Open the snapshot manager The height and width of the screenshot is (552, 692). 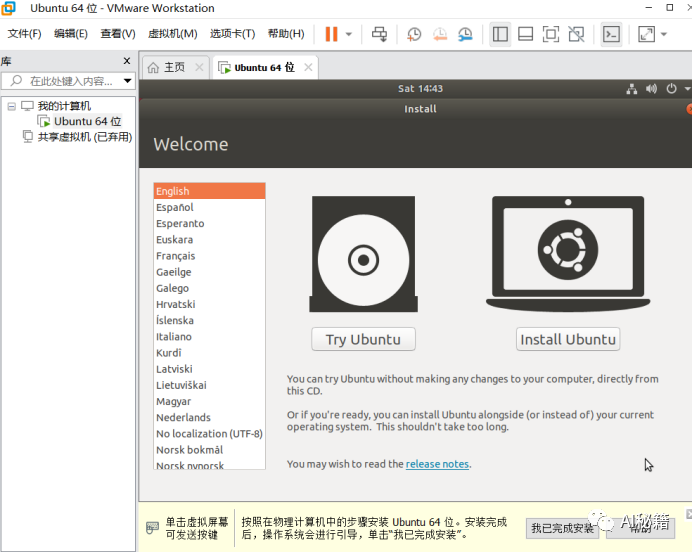click(465, 34)
